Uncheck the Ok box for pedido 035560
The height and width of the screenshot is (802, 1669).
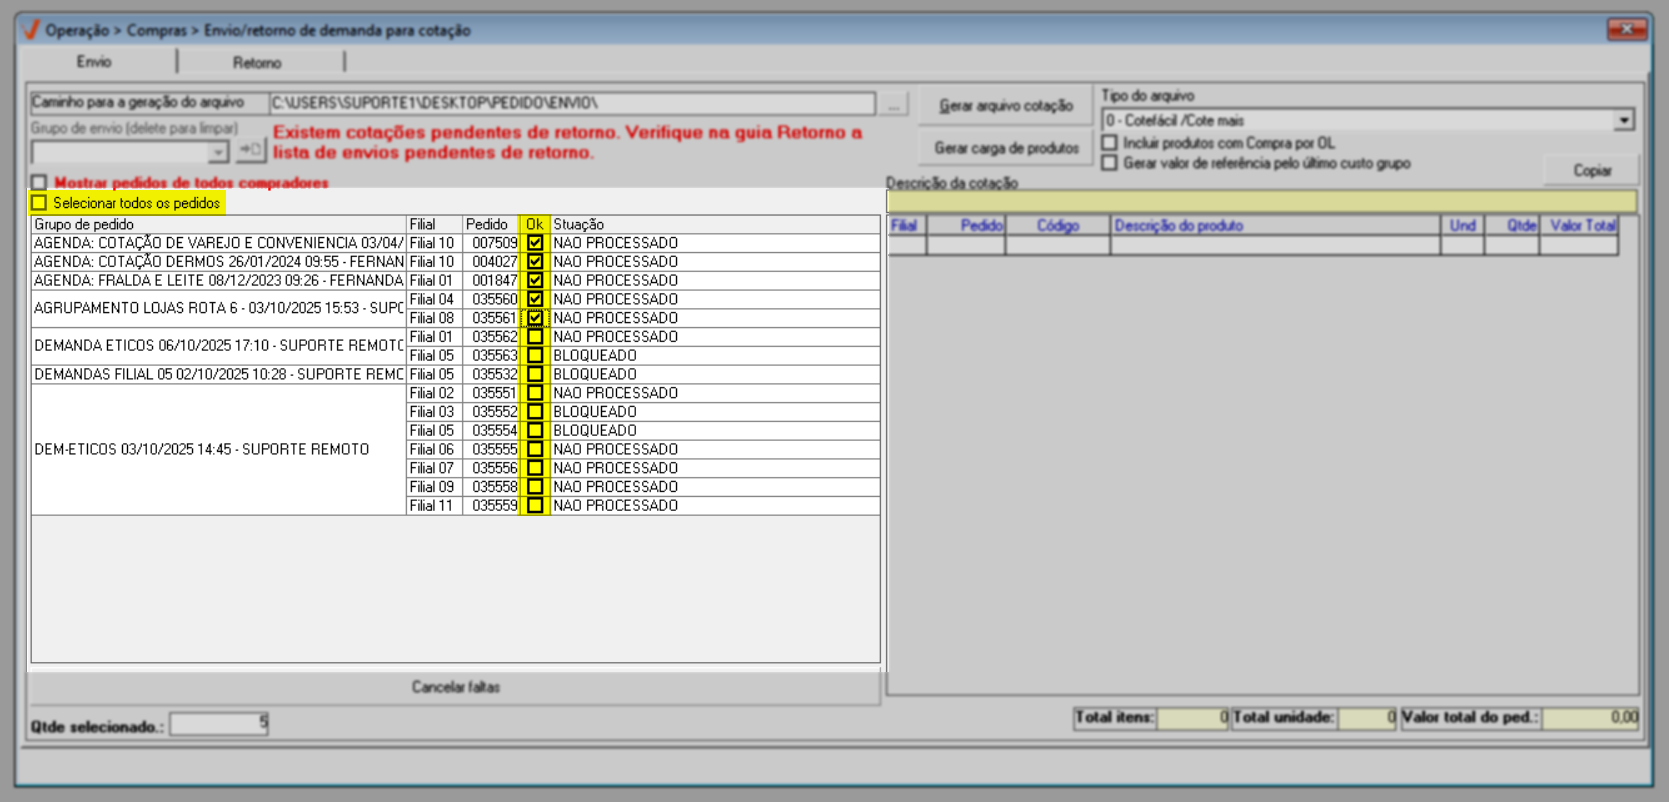[535, 299]
